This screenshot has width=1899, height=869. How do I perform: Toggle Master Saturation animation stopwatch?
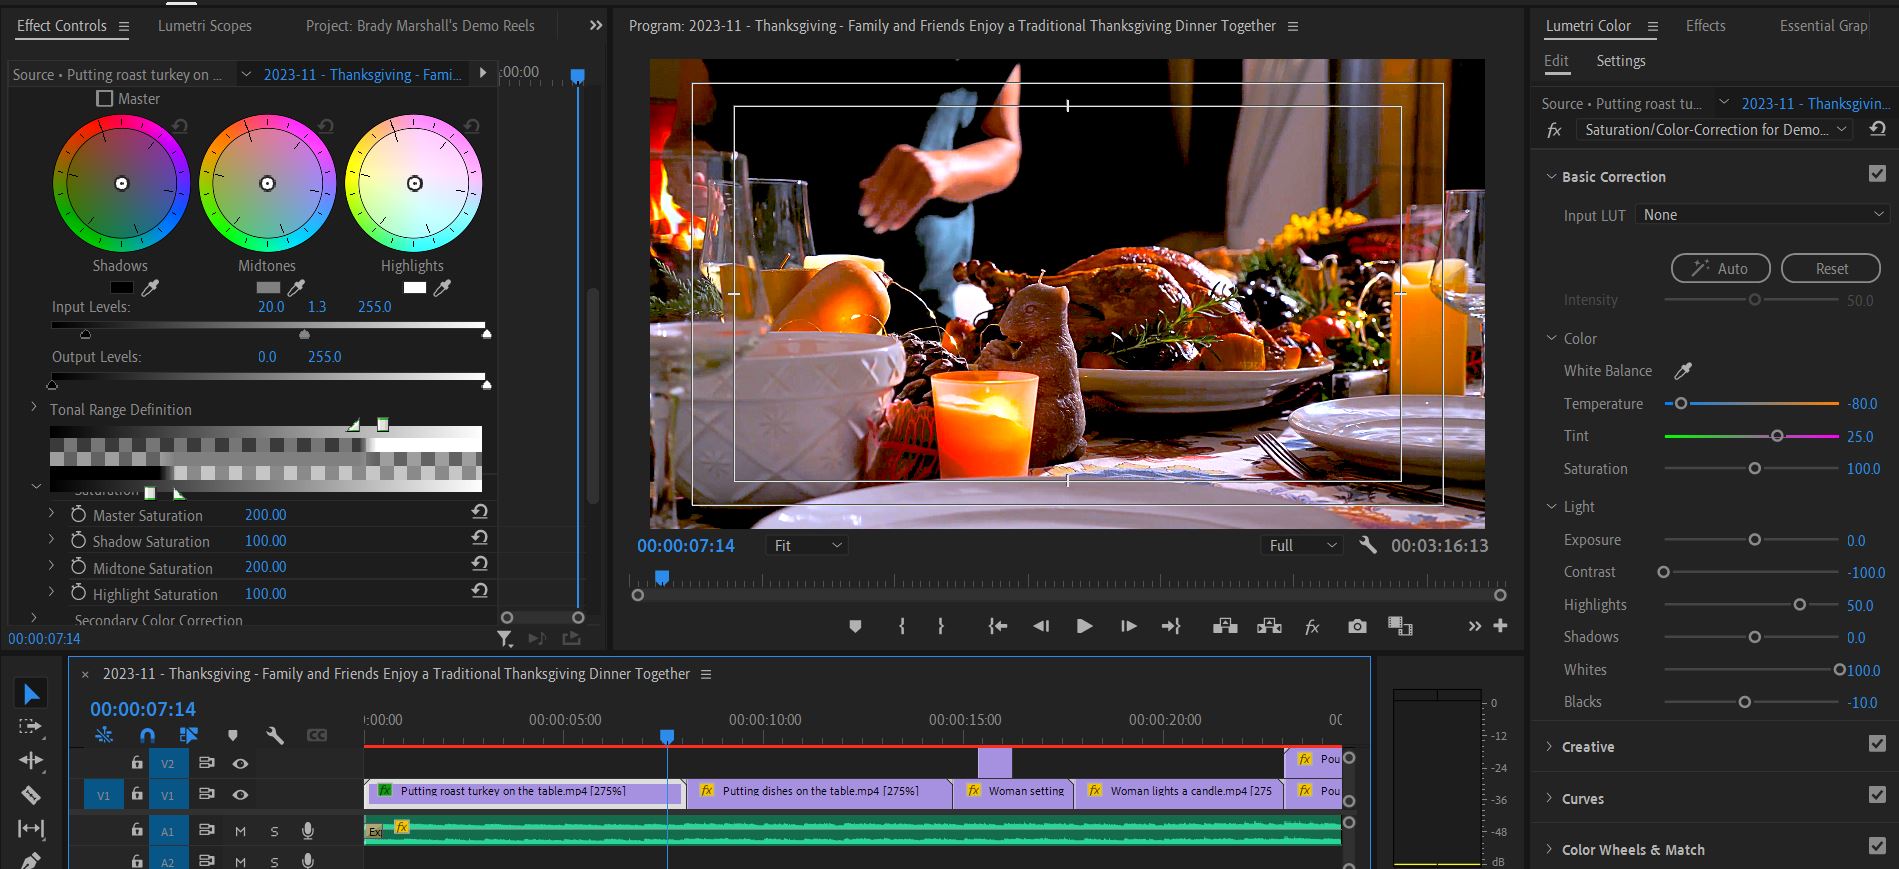(78, 514)
